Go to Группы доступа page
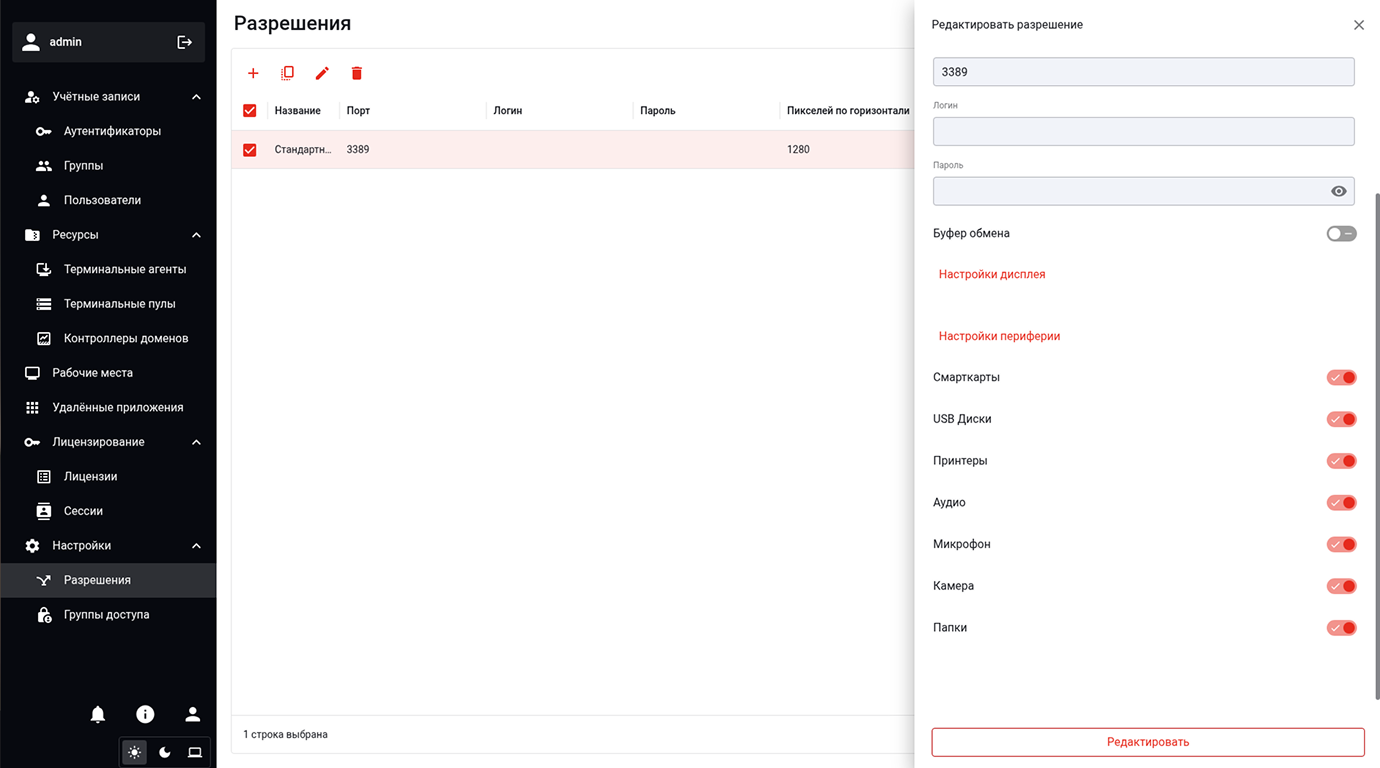 click(106, 615)
